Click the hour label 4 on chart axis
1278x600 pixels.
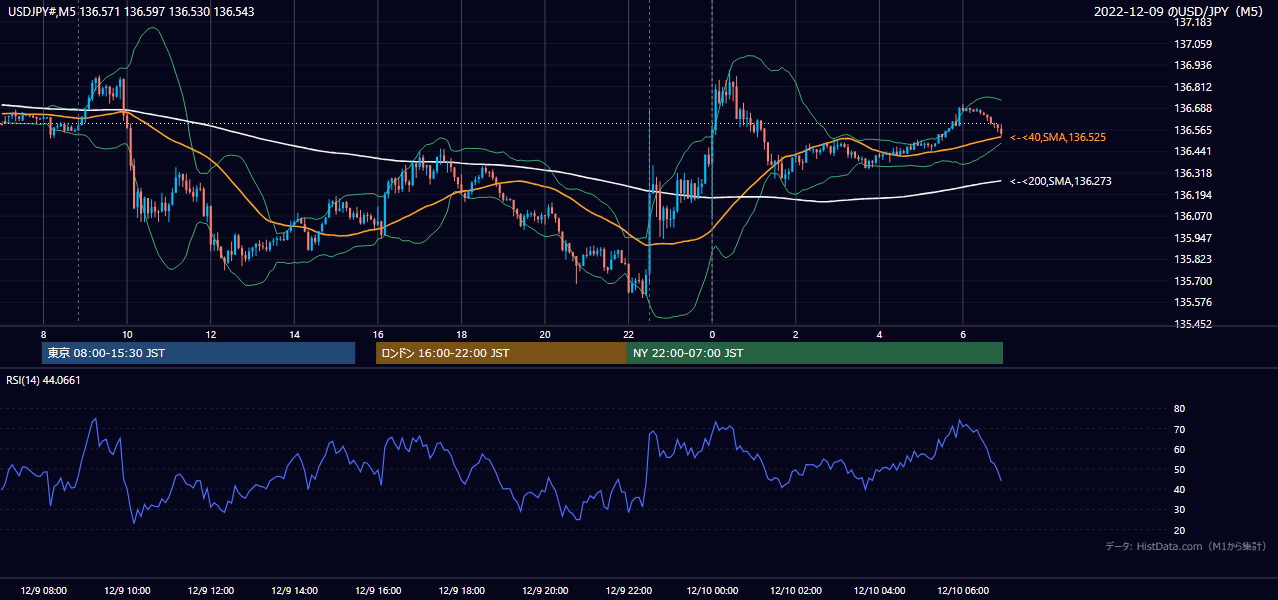pos(879,334)
